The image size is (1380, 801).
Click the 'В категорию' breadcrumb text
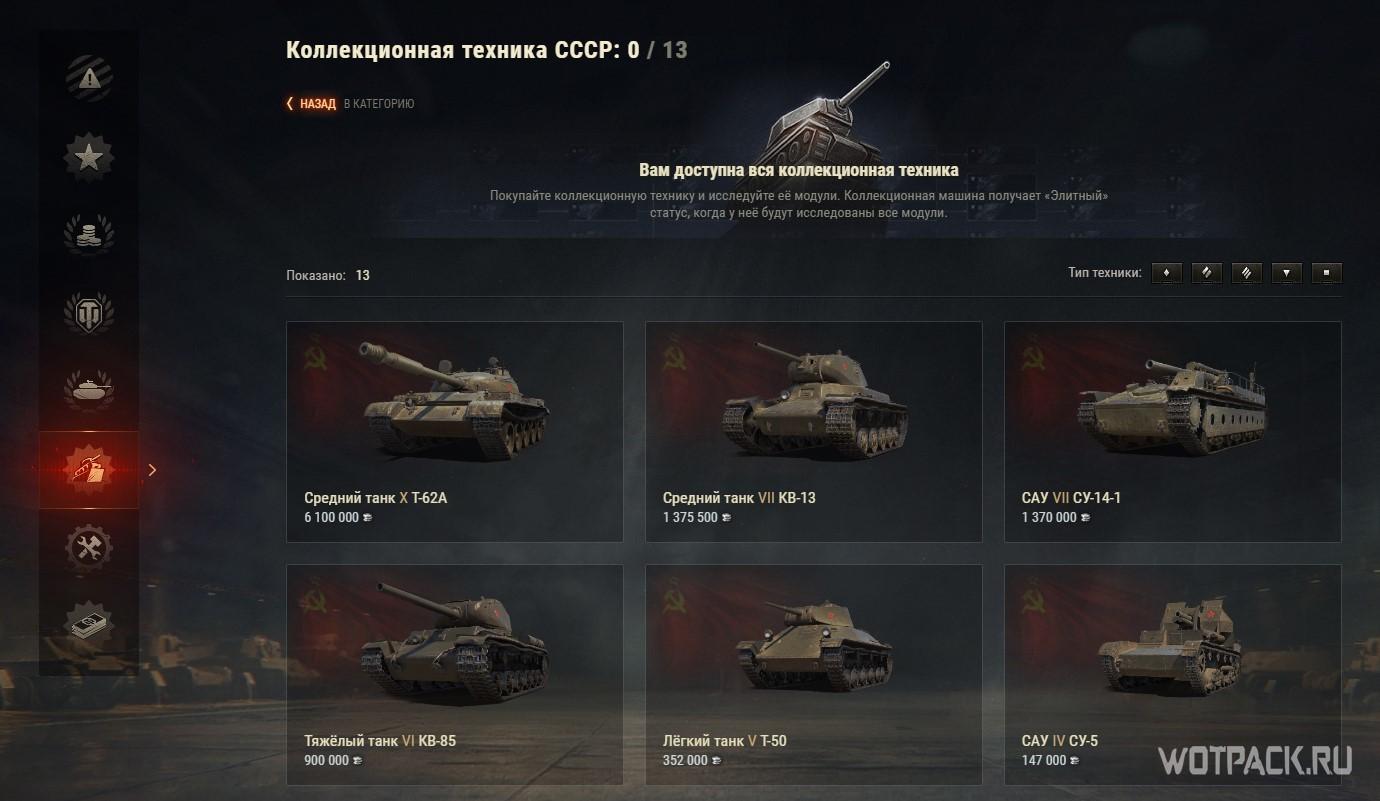tap(379, 104)
